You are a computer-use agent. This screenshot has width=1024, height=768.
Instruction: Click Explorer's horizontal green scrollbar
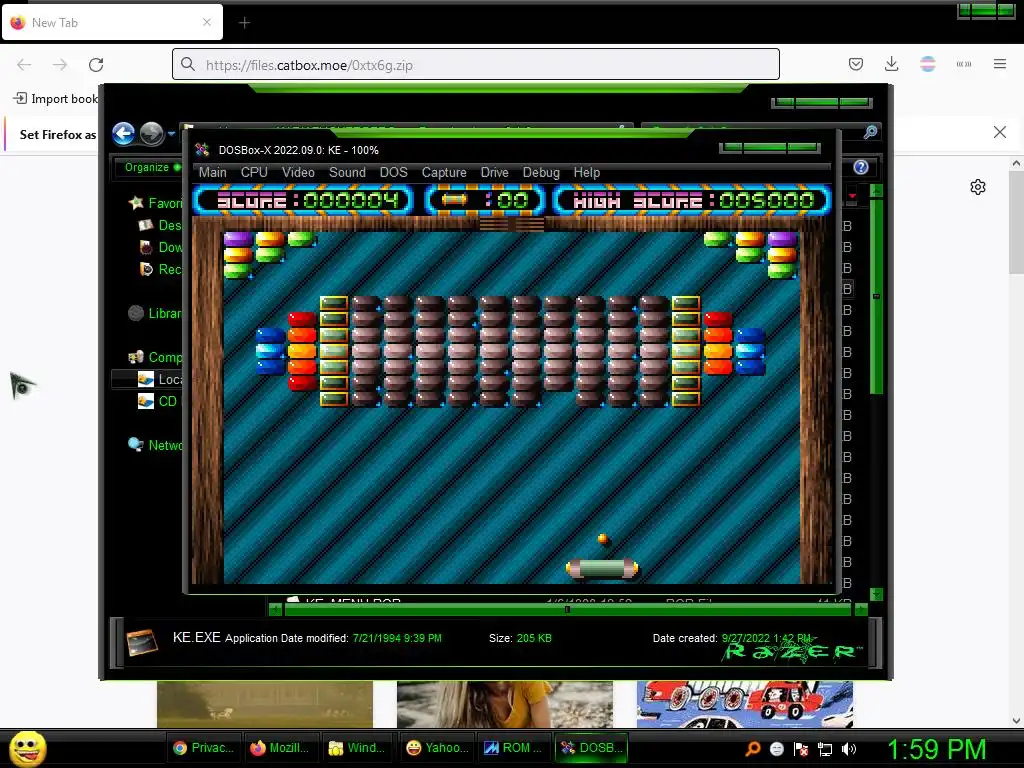567,610
